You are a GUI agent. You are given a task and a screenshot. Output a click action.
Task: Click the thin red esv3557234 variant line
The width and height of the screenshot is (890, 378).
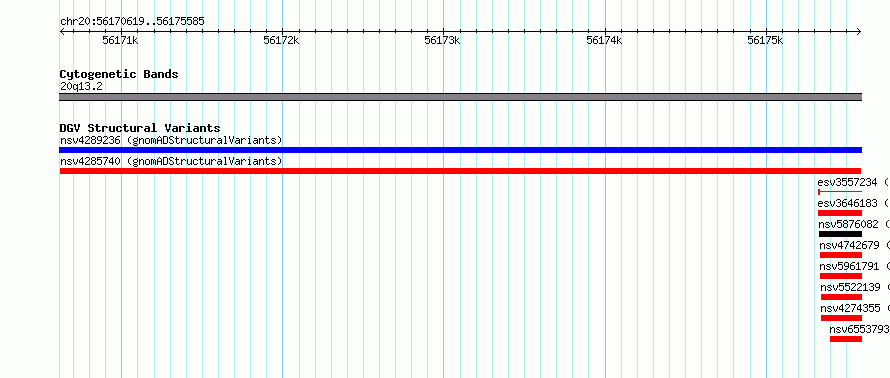(839, 192)
